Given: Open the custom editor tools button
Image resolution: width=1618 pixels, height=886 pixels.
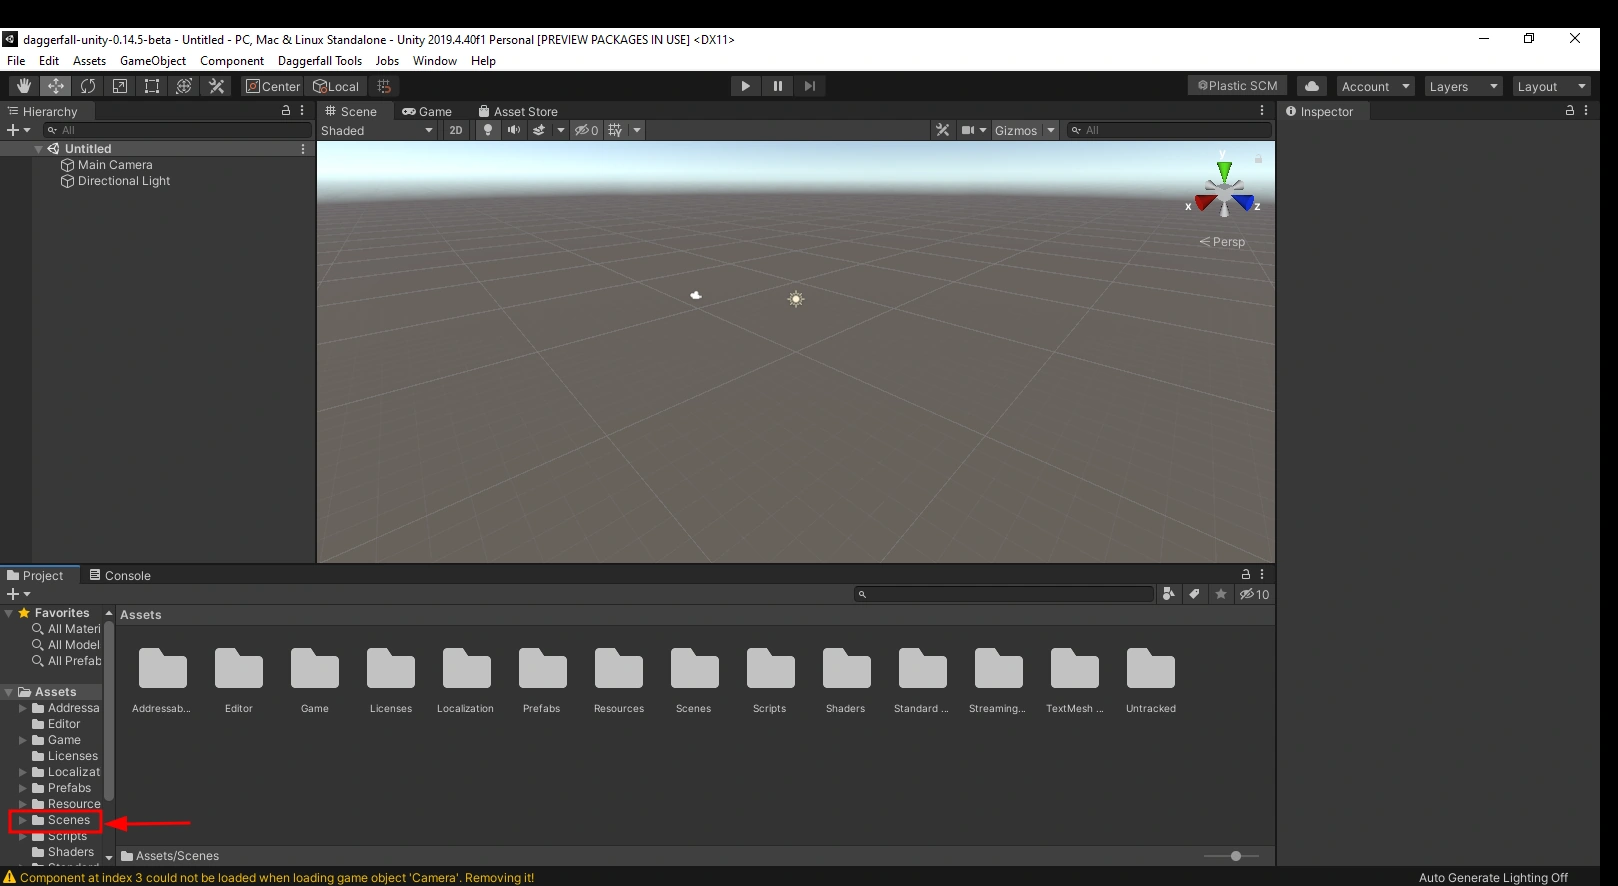Looking at the screenshot, I should (216, 86).
